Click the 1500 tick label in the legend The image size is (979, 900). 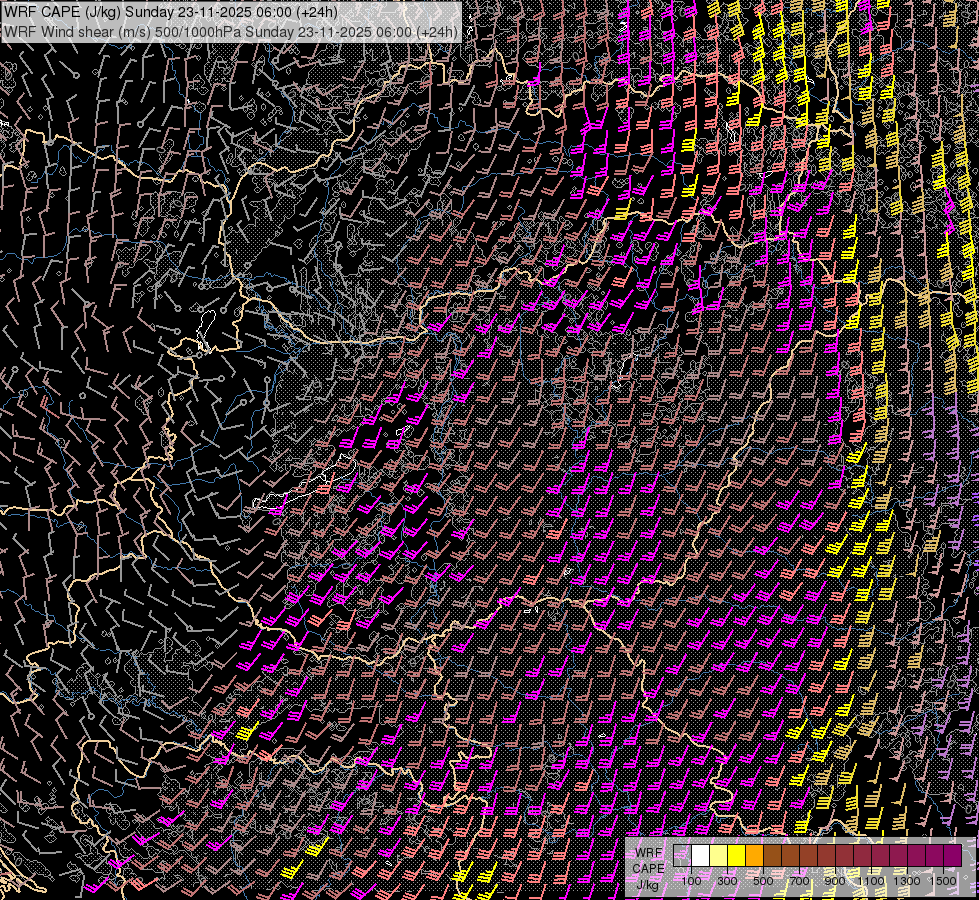pos(943,881)
